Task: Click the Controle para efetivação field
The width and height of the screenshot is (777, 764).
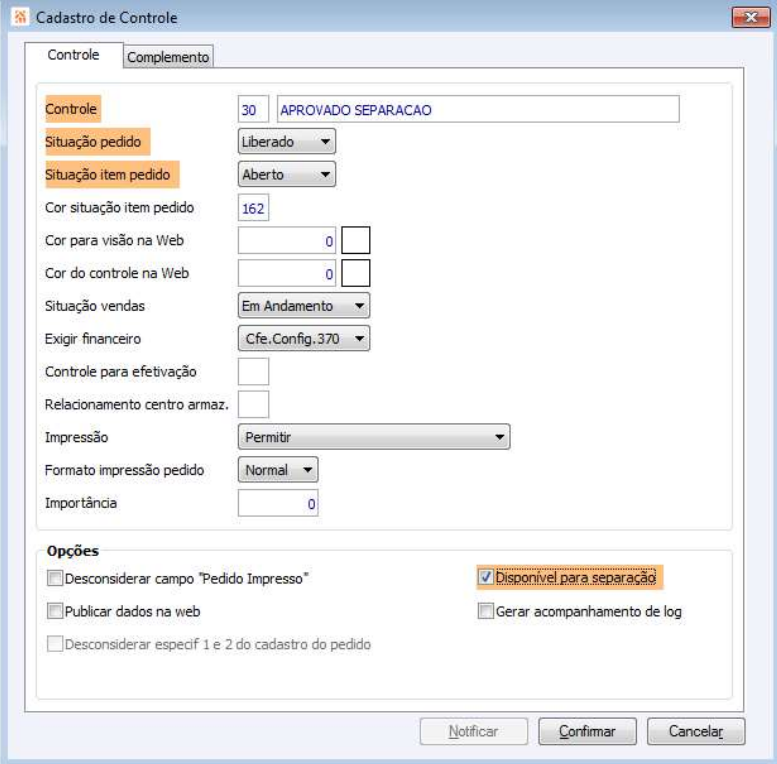Action: 253,372
